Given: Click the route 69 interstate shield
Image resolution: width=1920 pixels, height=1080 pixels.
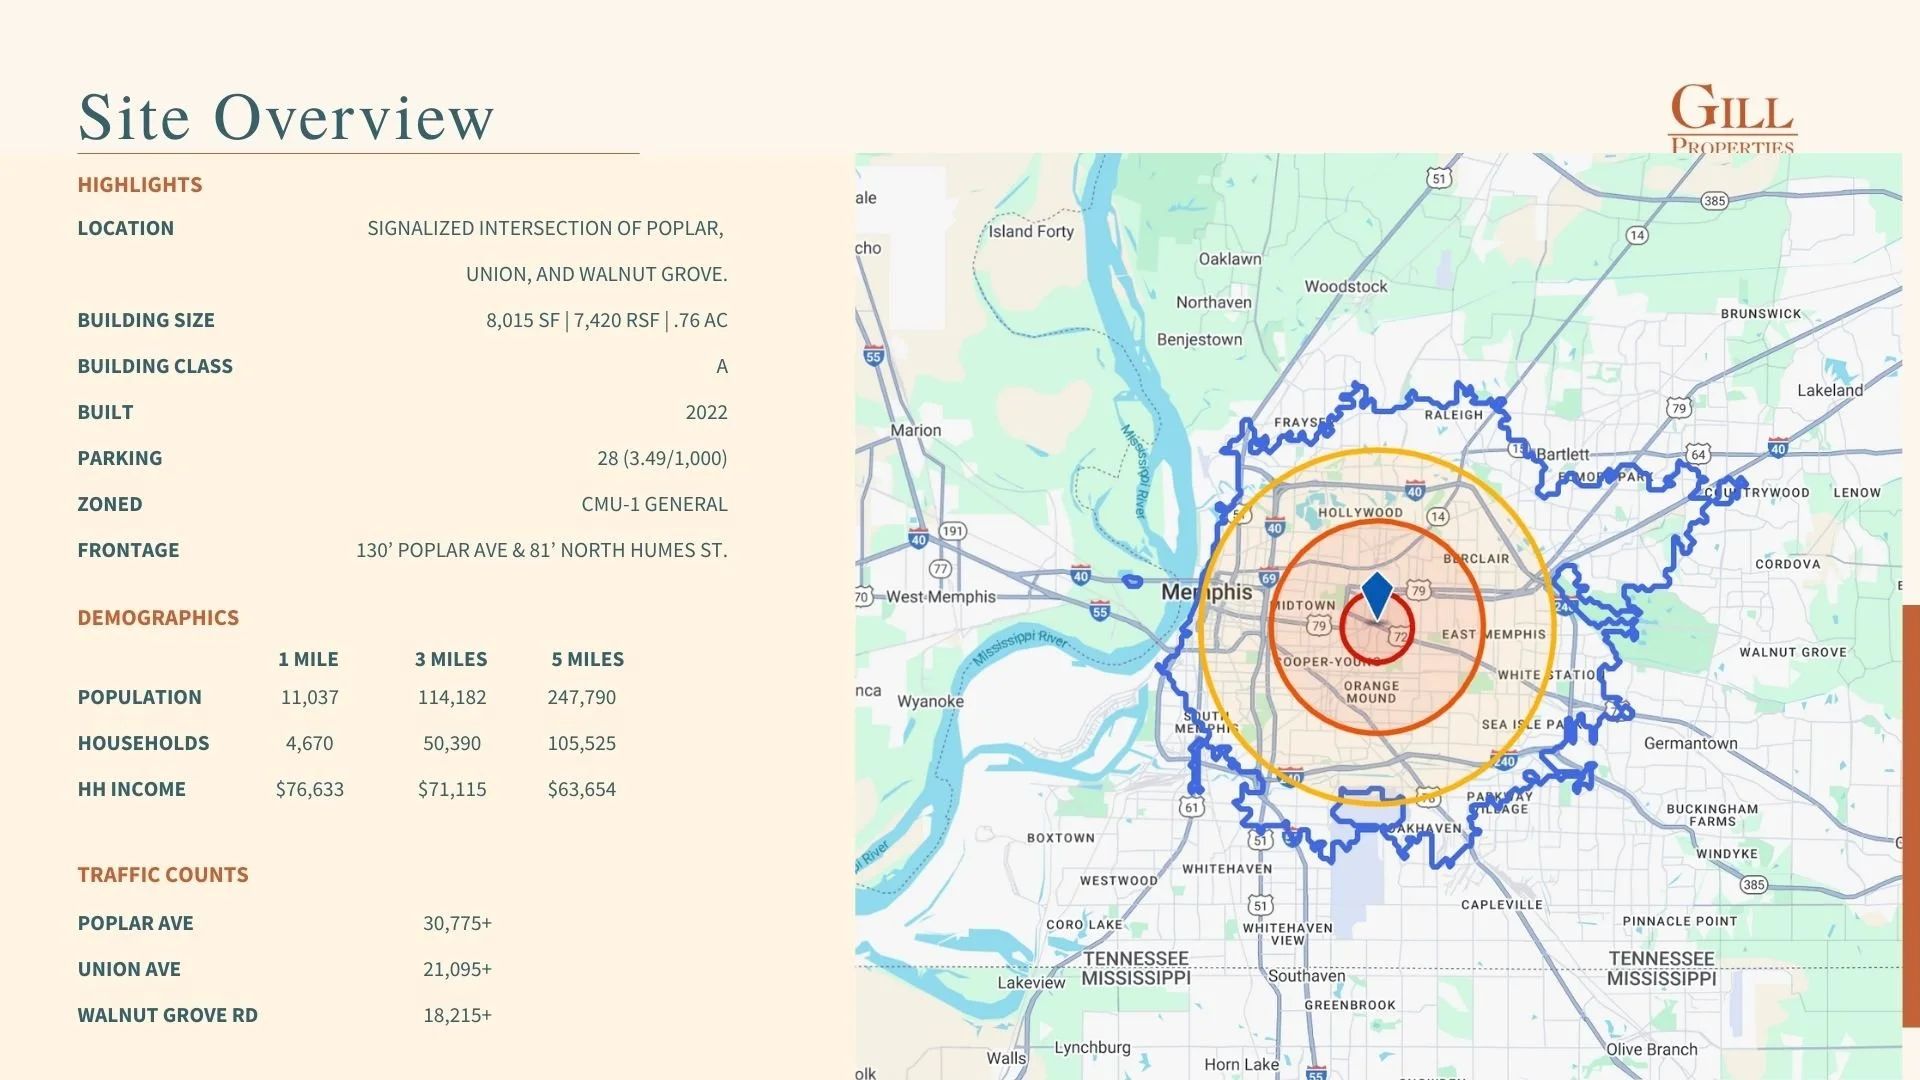Looking at the screenshot, I should pyautogui.click(x=1268, y=578).
